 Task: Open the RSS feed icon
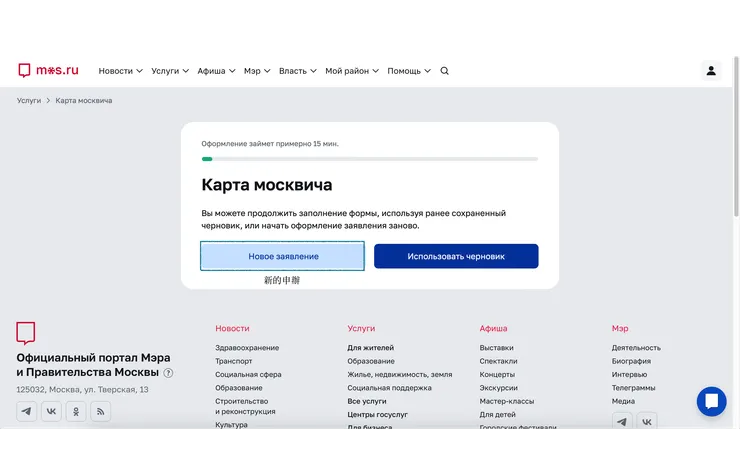point(101,411)
